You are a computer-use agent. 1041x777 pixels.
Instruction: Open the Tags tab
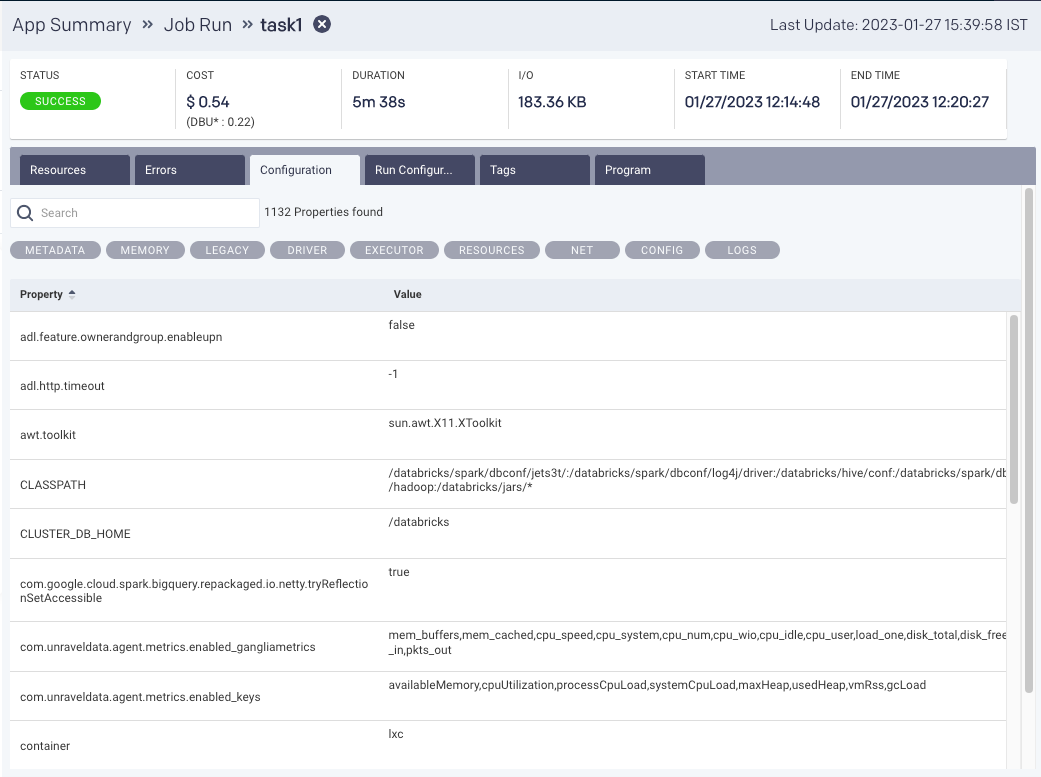pyautogui.click(x=534, y=169)
